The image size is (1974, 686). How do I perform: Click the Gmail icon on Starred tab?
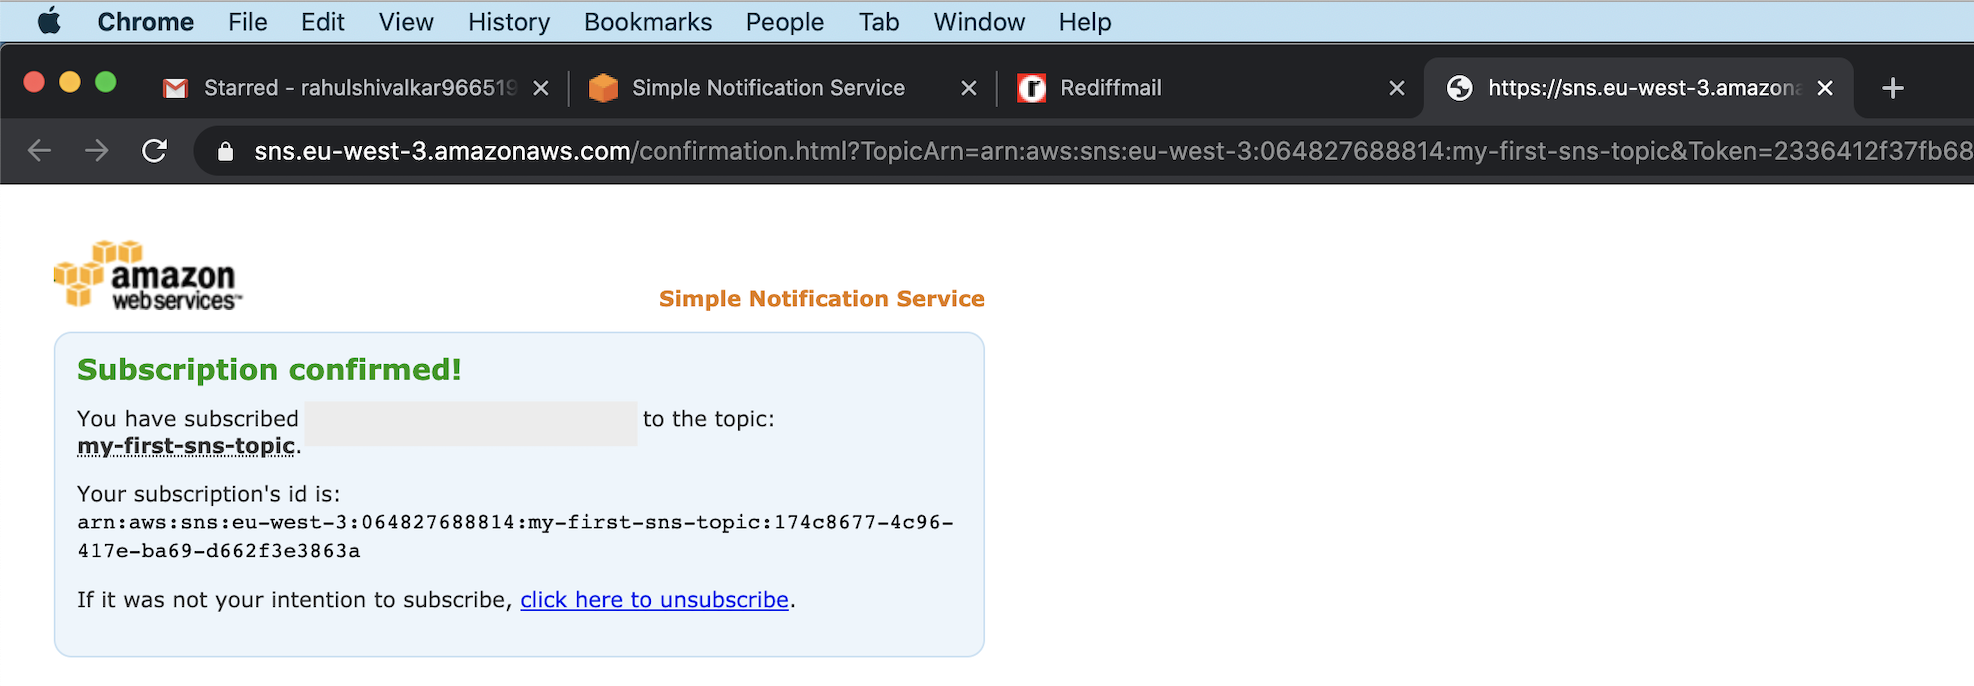pos(175,88)
